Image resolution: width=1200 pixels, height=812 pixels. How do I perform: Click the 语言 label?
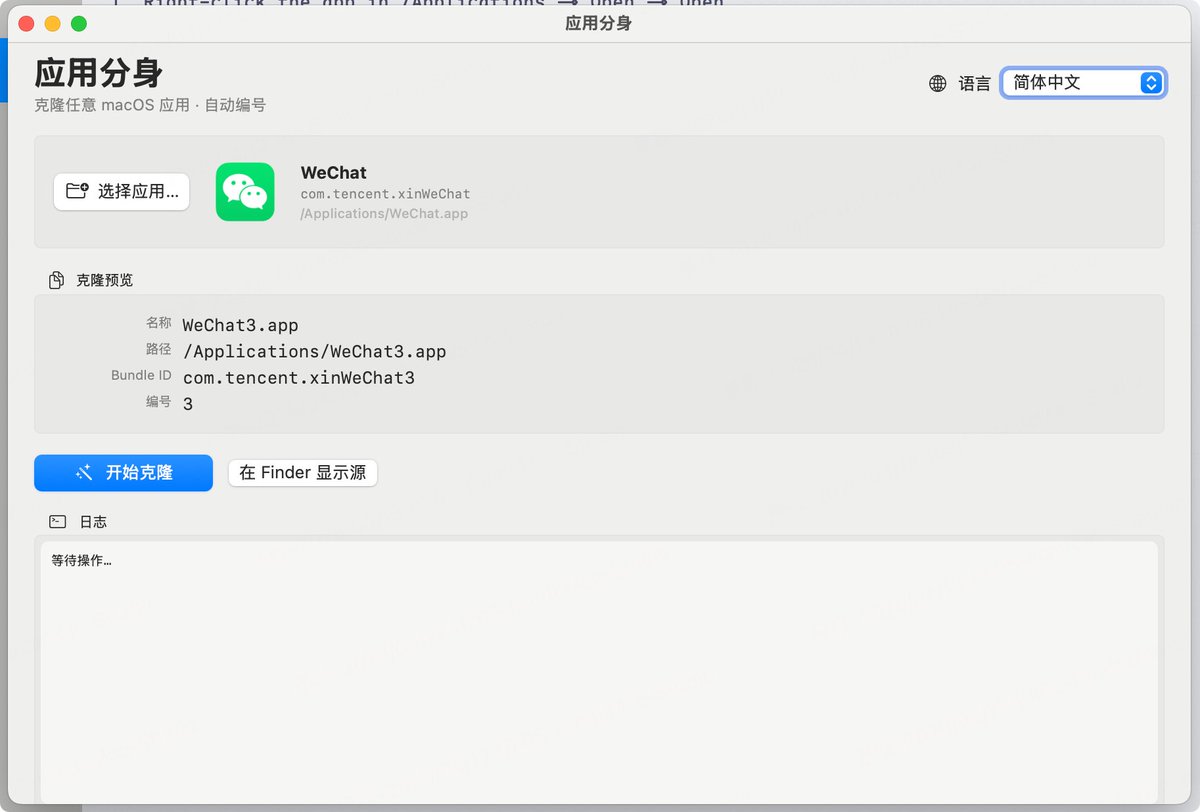(x=975, y=84)
